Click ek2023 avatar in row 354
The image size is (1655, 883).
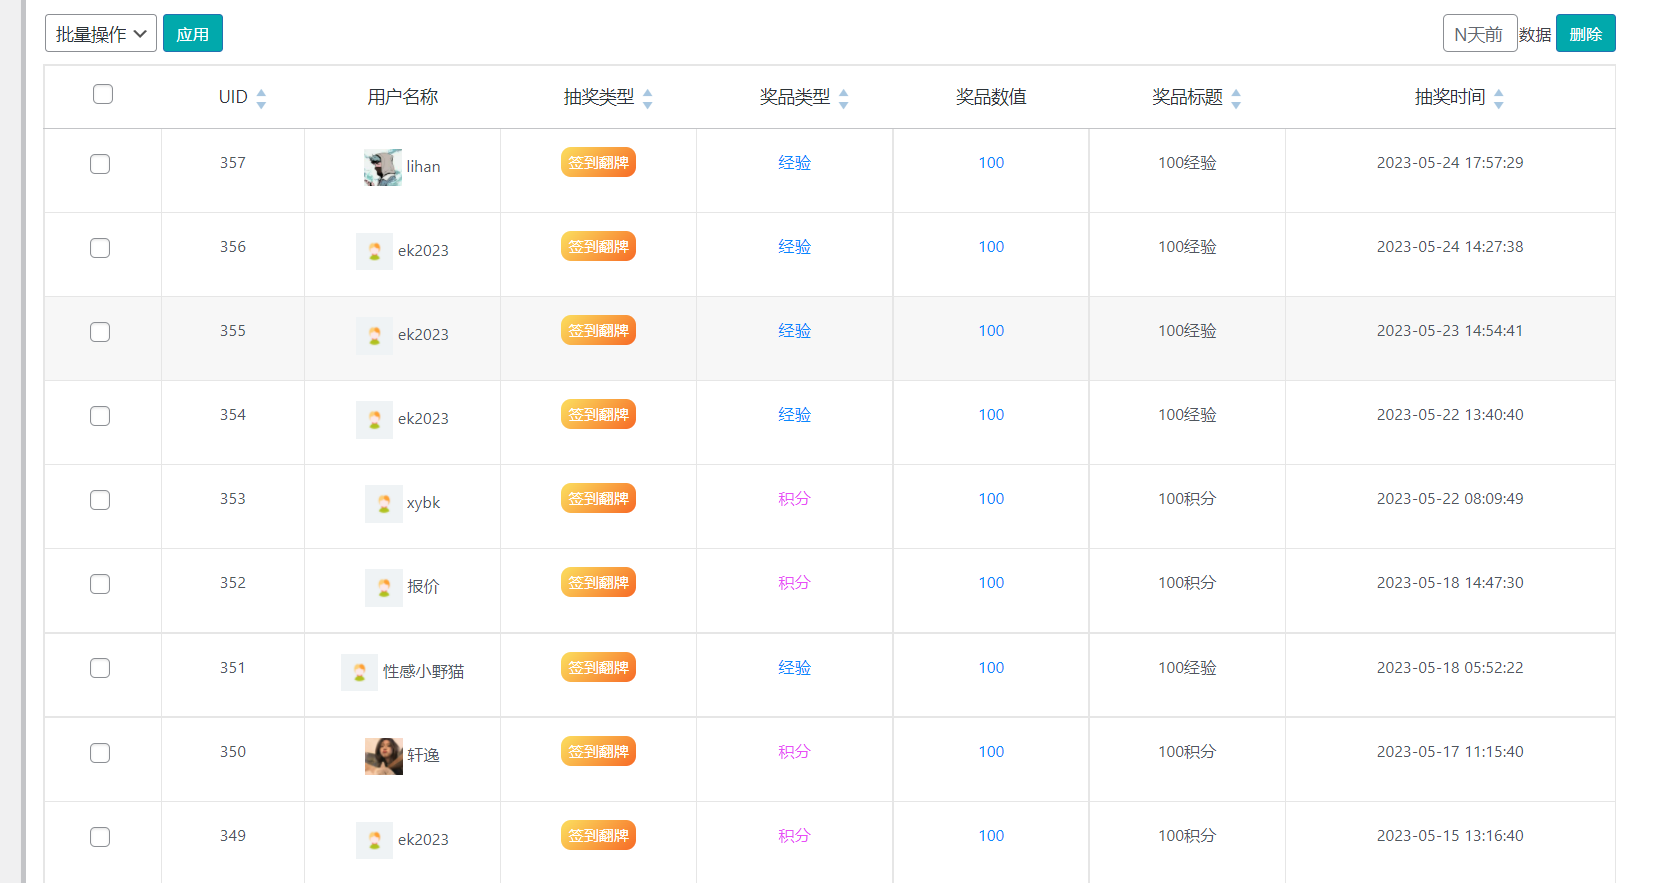(x=374, y=419)
